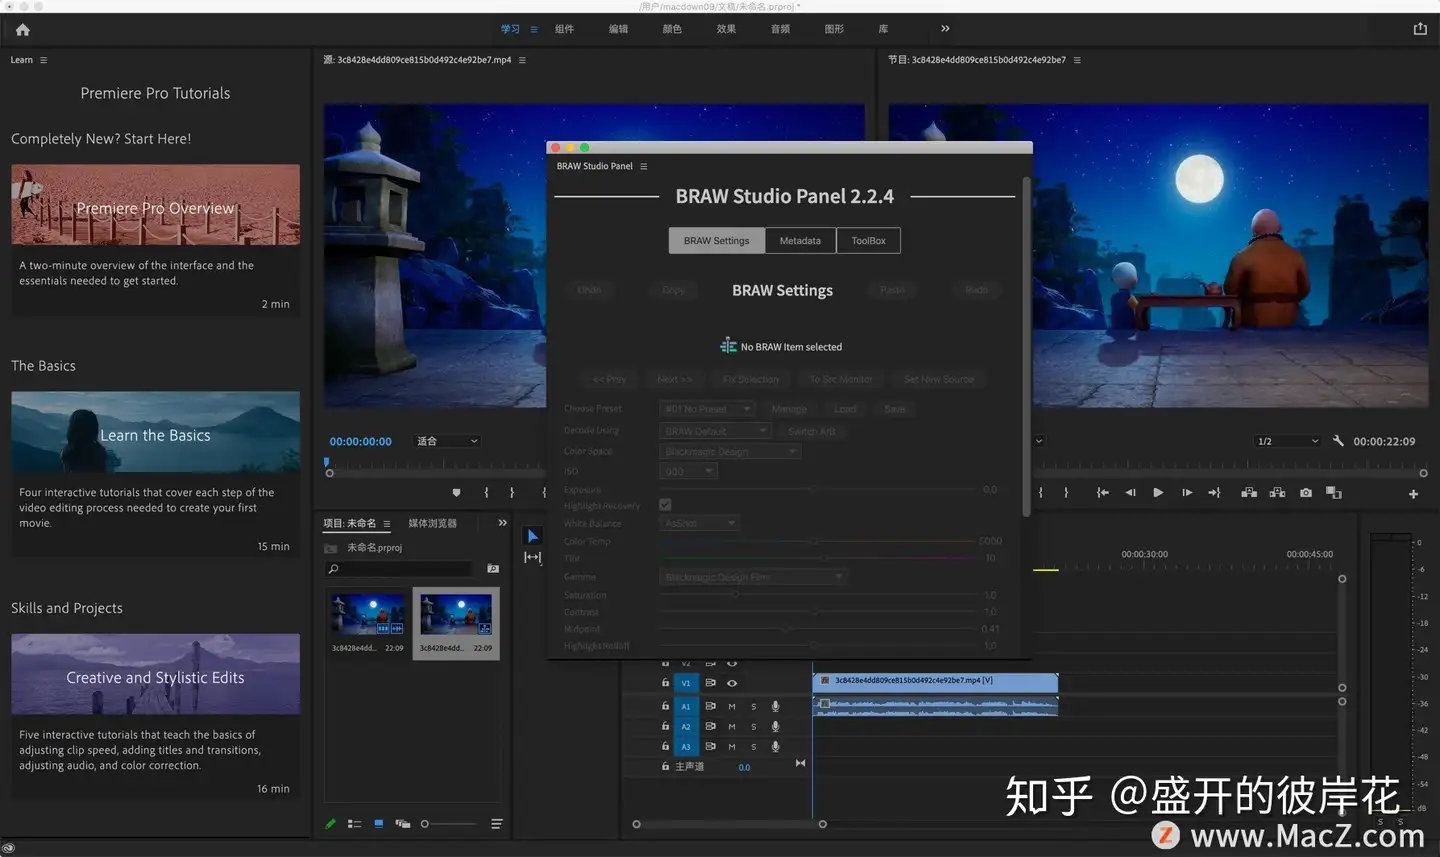Image resolution: width=1440 pixels, height=857 pixels.
Task: Adjust the Project panel thumbnail zoom slider
Action: (x=448, y=824)
